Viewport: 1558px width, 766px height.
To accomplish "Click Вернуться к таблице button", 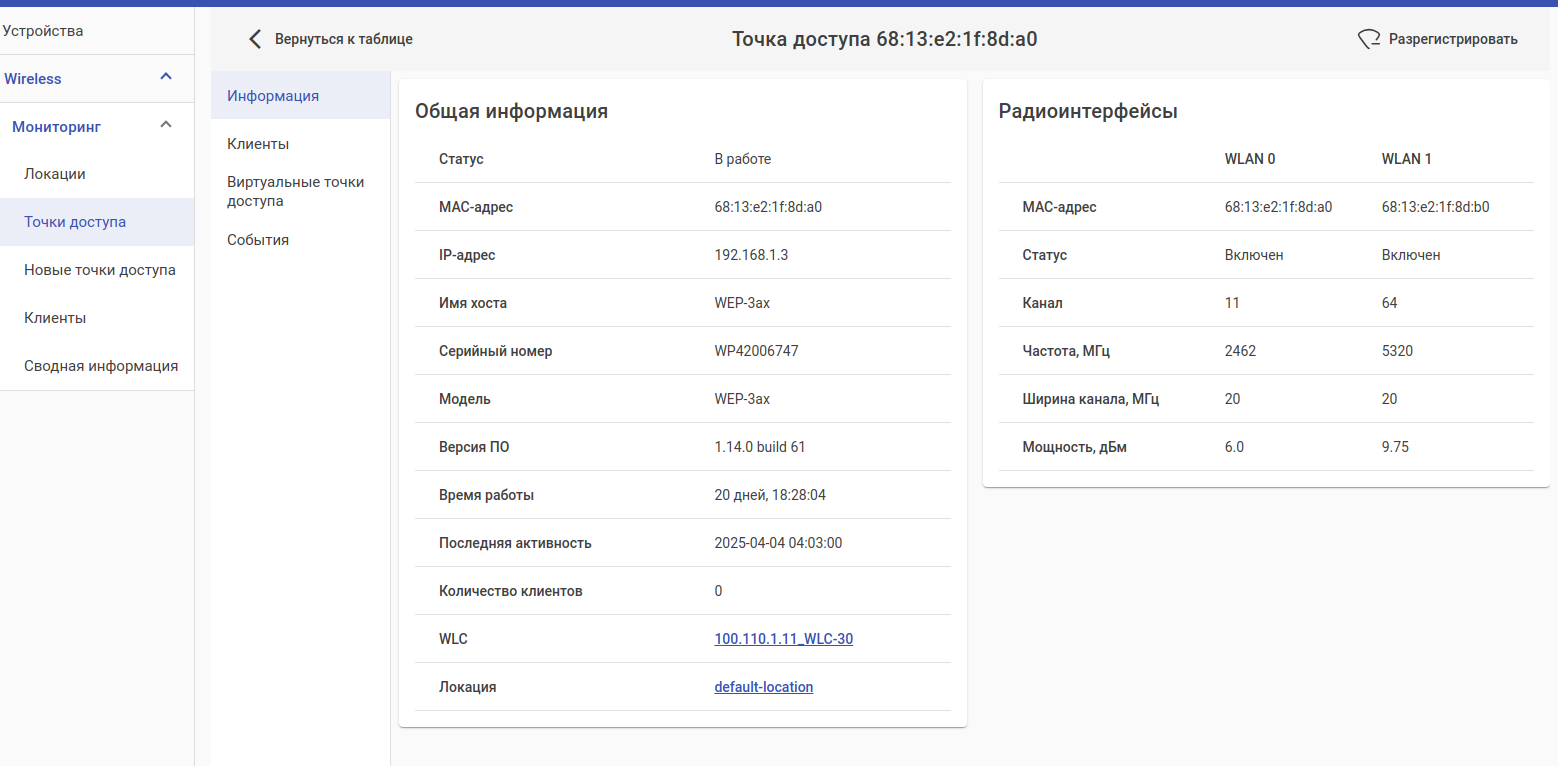I will pyautogui.click(x=330, y=39).
